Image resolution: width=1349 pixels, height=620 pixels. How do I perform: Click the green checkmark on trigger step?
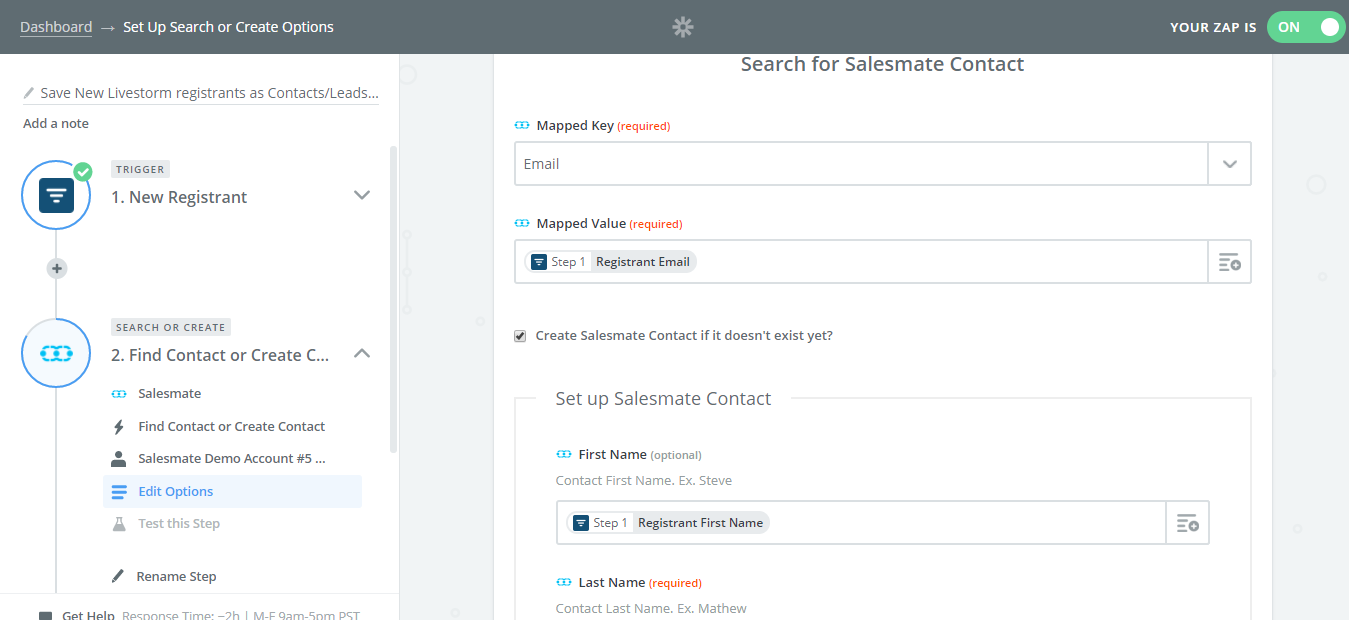(82, 171)
